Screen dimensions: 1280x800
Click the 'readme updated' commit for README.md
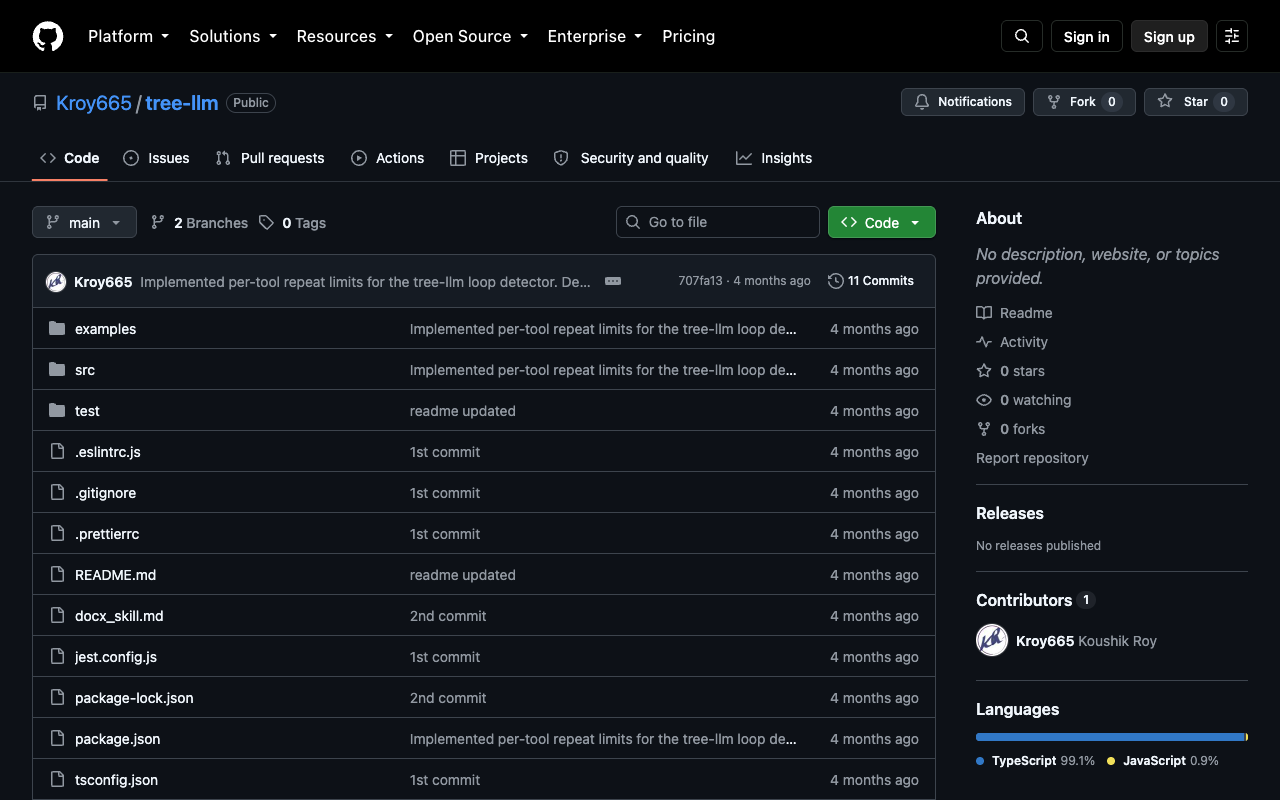[x=463, y=575]
